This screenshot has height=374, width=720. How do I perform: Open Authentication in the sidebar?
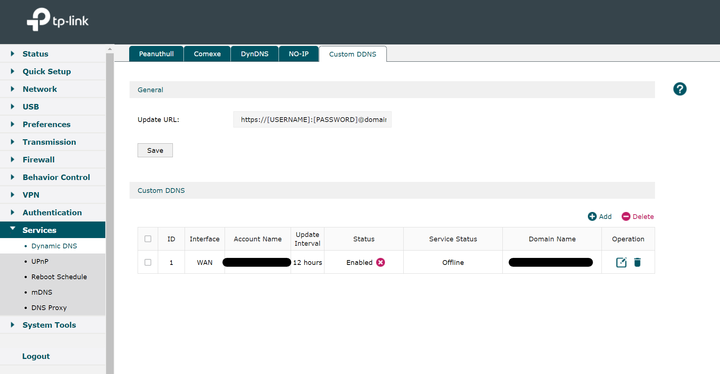[52, 212]
